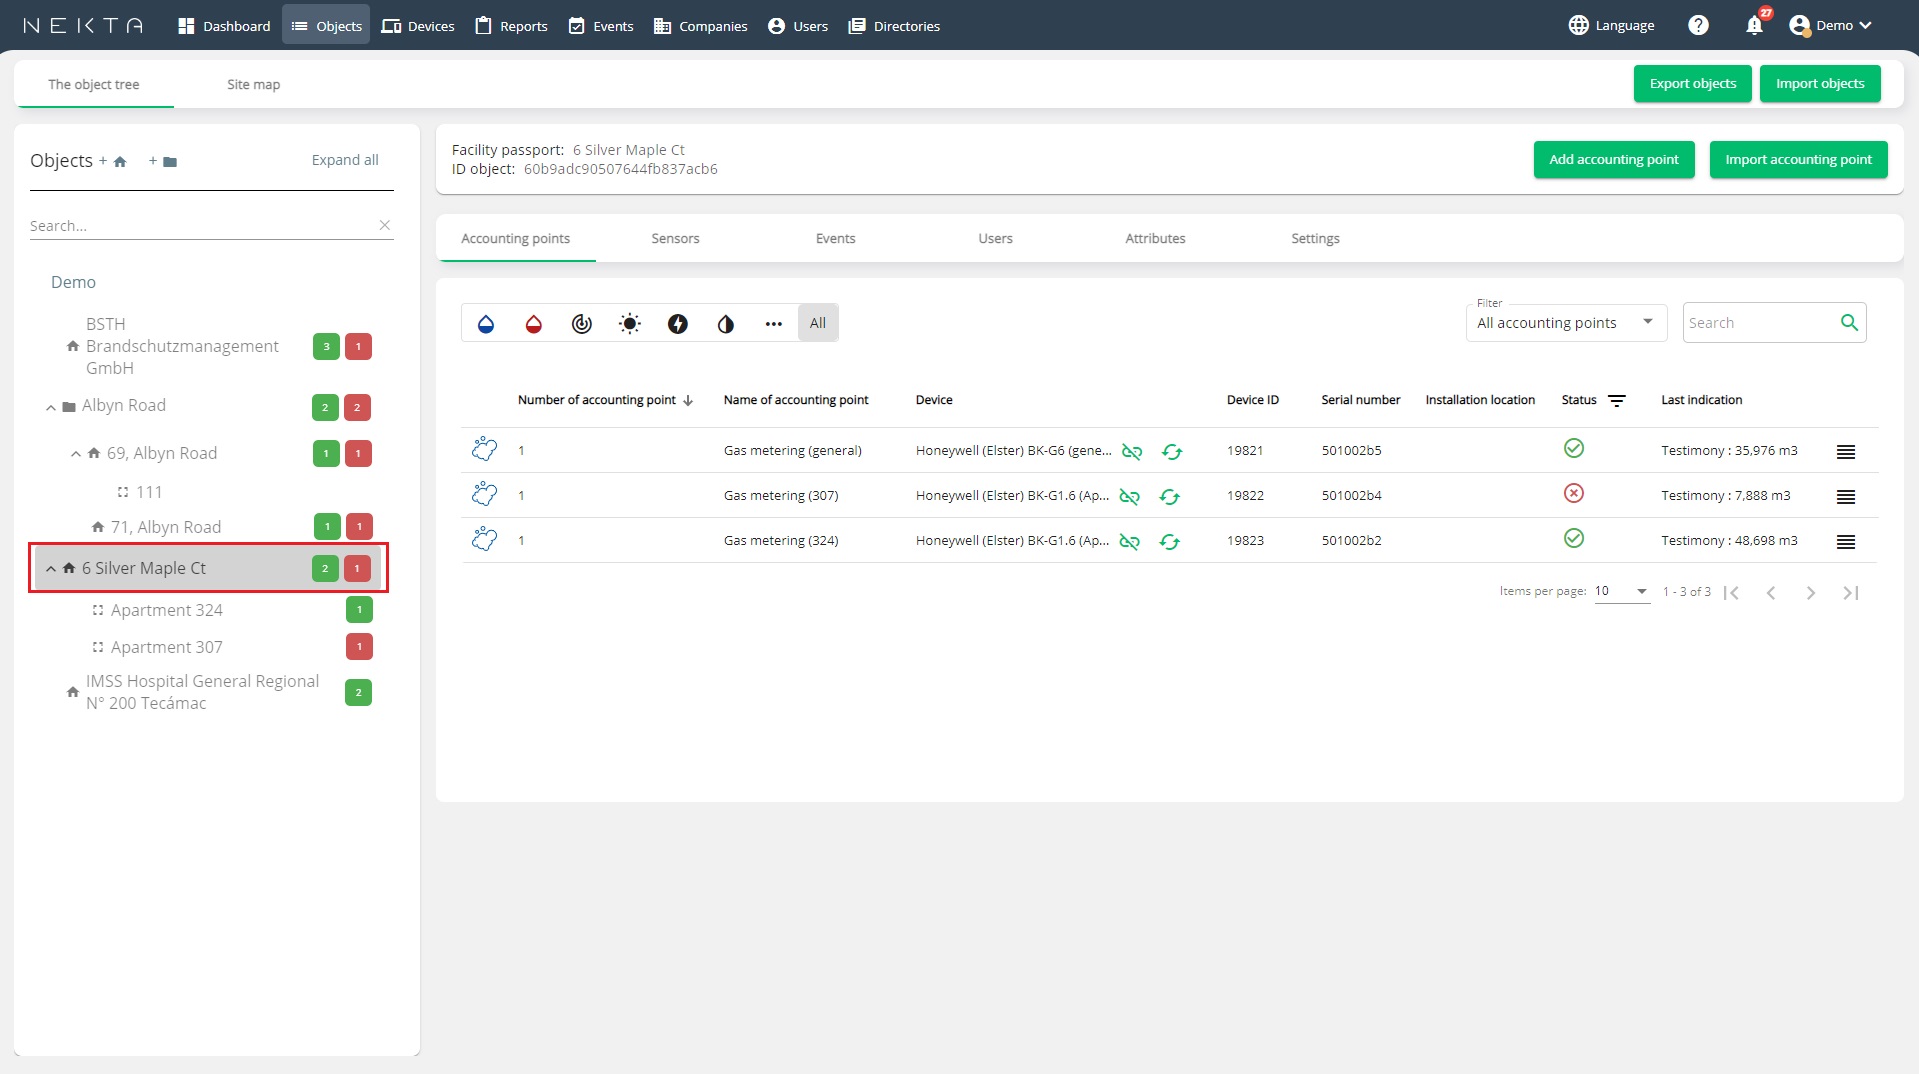
Task: Add a new object with house icon
Action: point(113,161)
